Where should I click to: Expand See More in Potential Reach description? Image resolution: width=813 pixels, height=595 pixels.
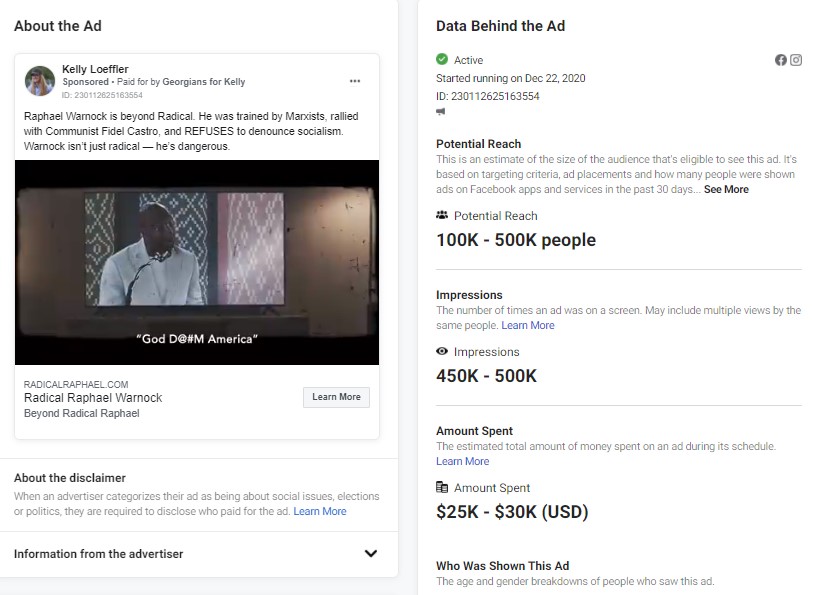pos(726,190)
